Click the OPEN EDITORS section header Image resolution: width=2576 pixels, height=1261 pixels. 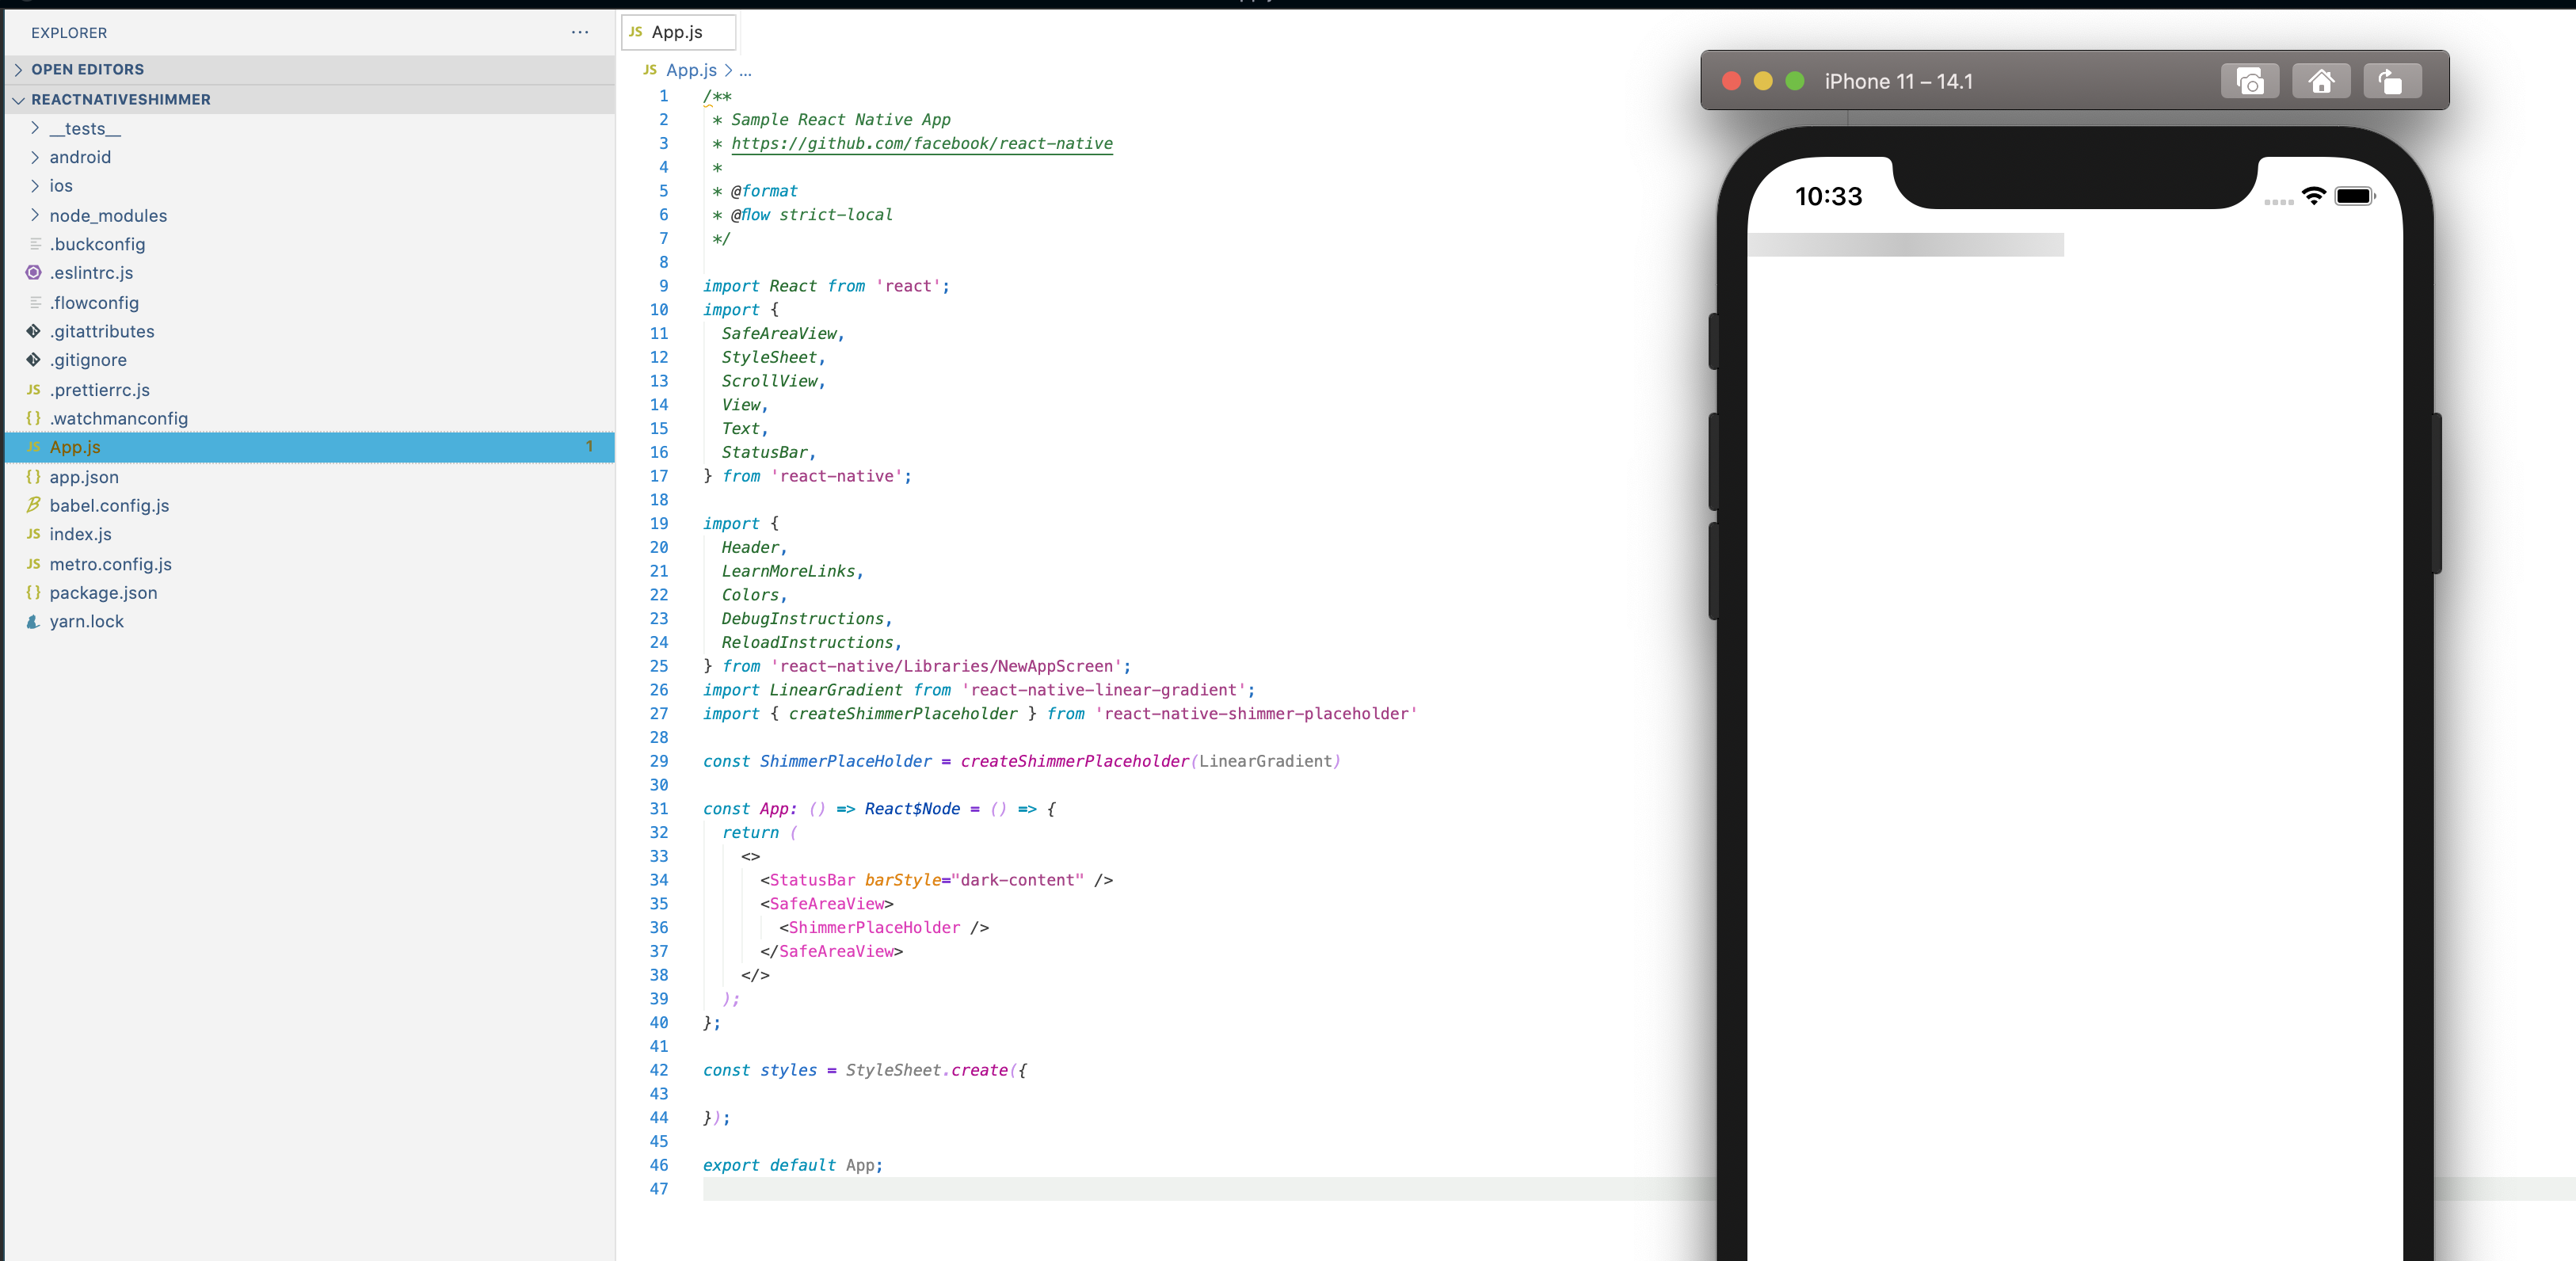point(88,69)
